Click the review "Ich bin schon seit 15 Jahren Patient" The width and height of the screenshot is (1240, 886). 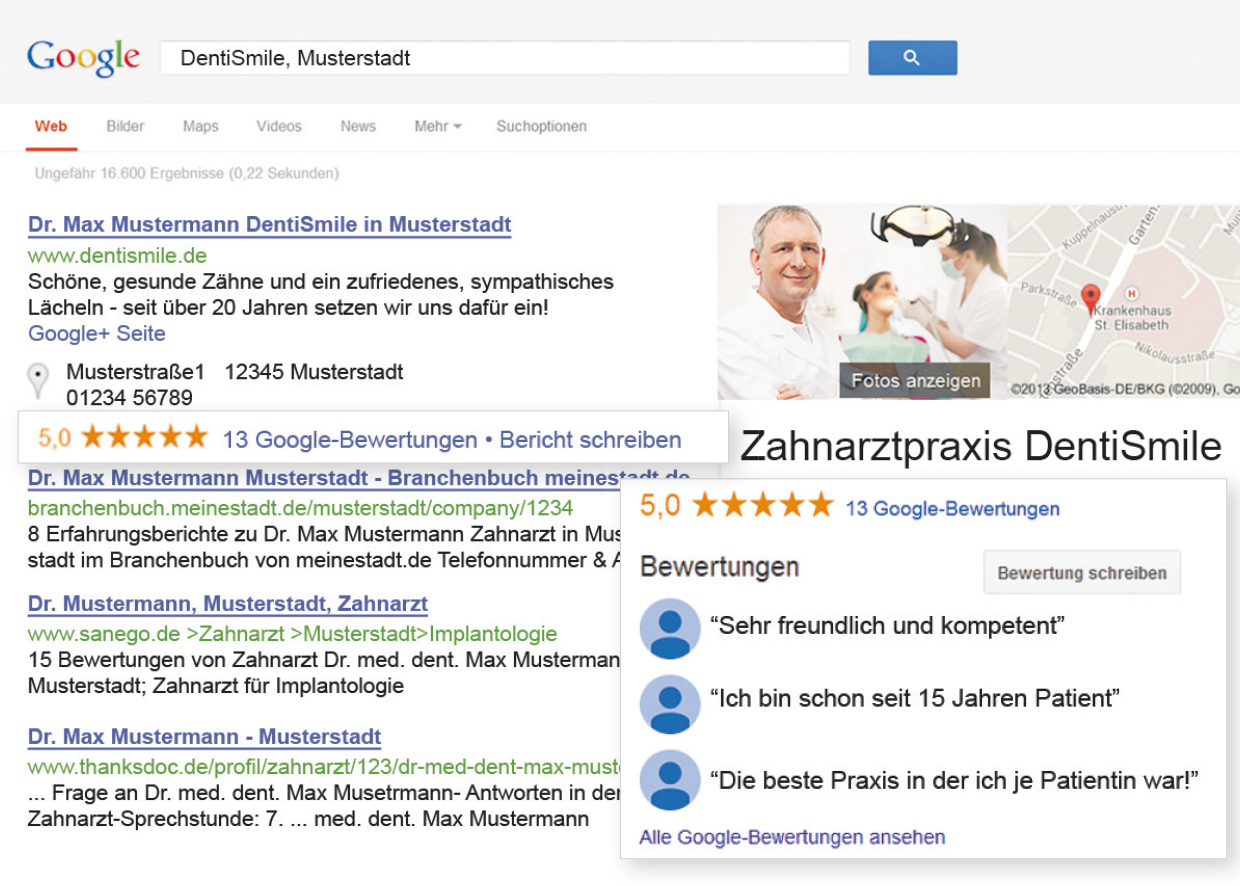pos(915,698)
